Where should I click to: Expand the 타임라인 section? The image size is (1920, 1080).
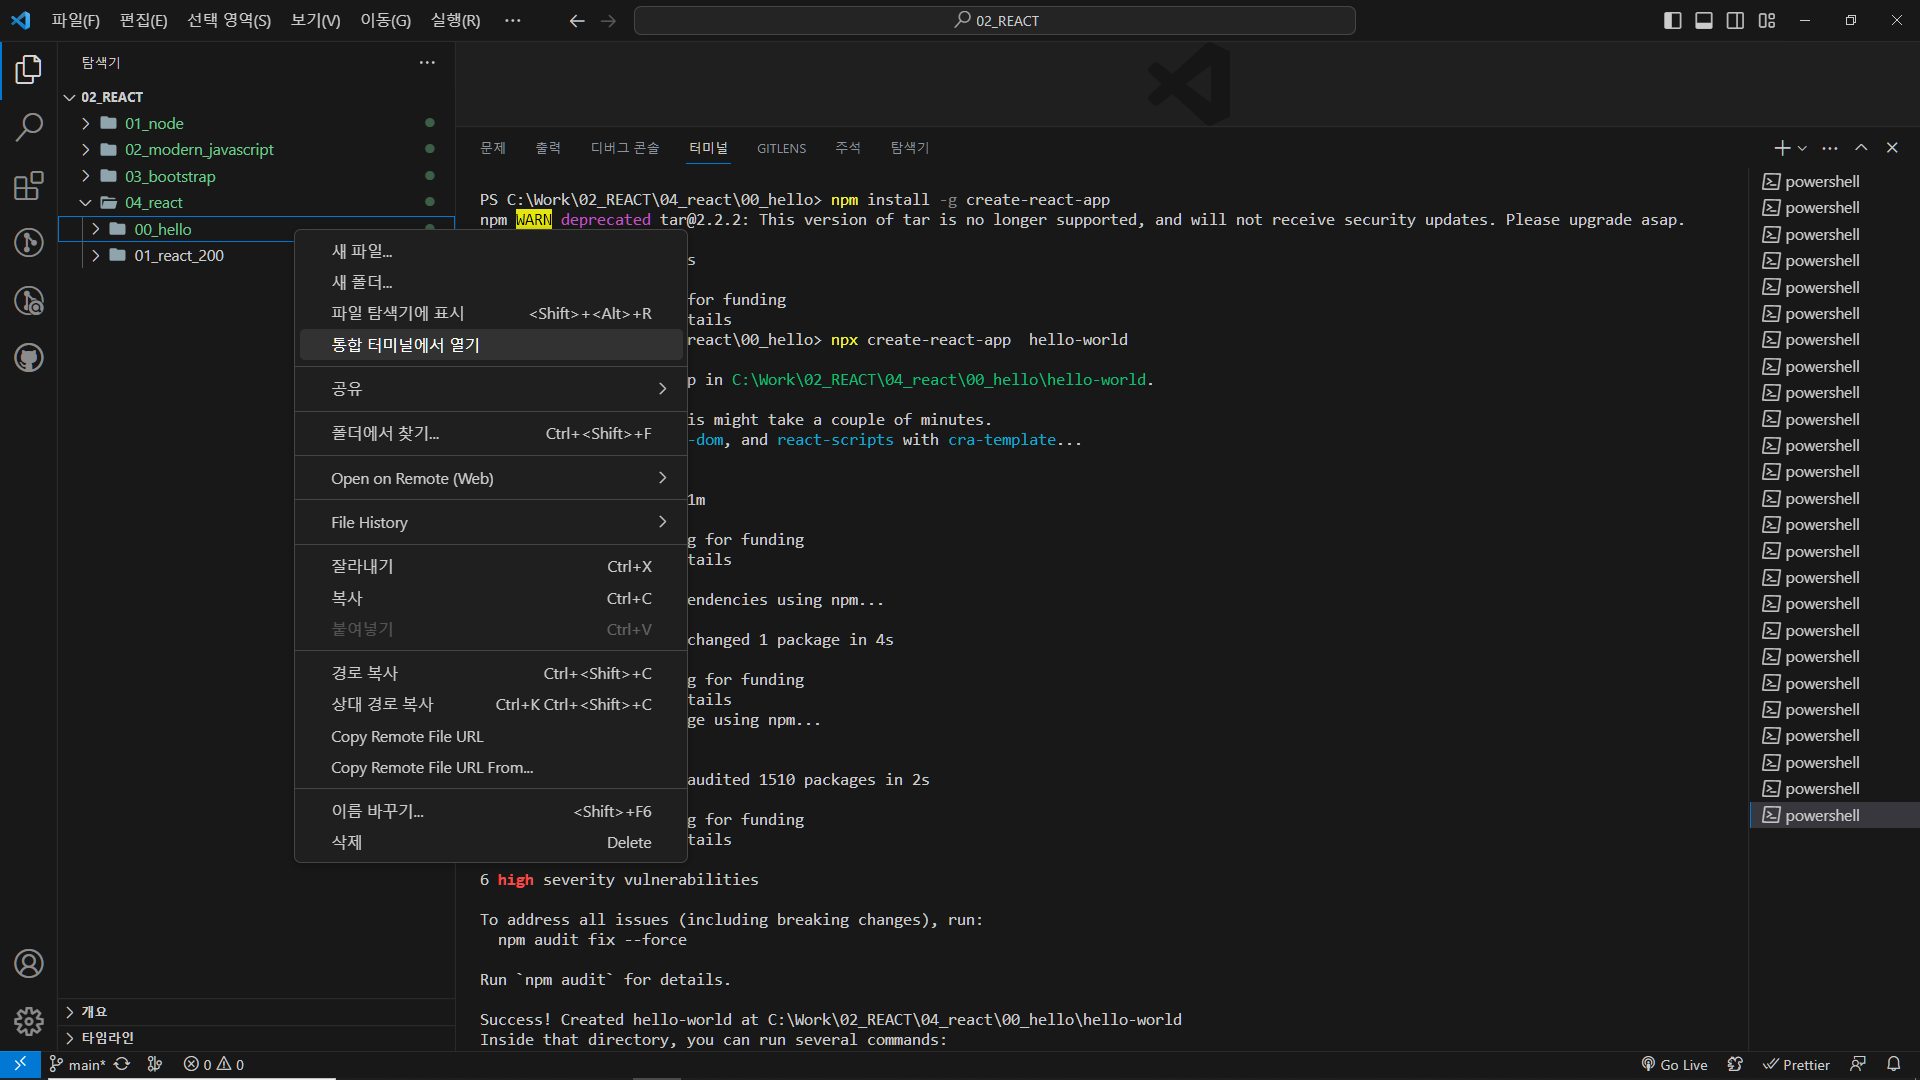[107, 1038]
